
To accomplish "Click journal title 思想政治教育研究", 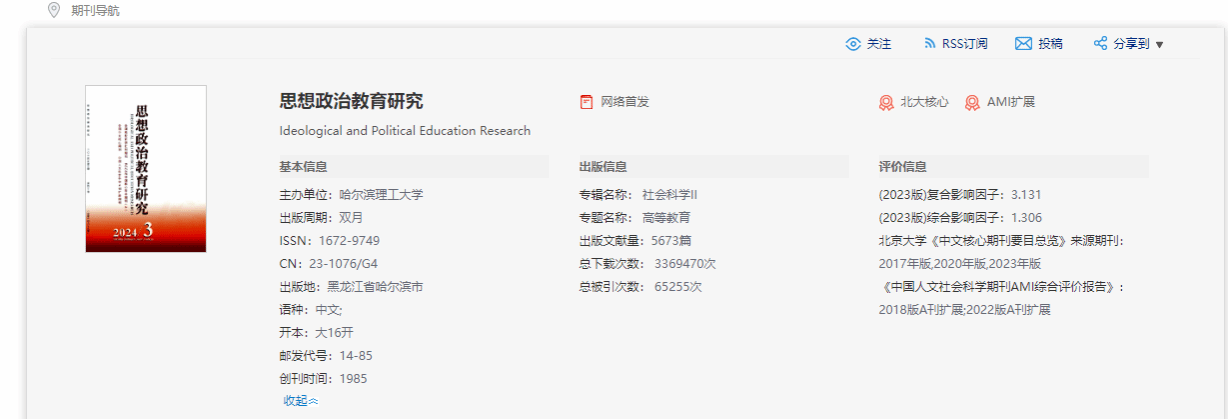I will (351, 101).
